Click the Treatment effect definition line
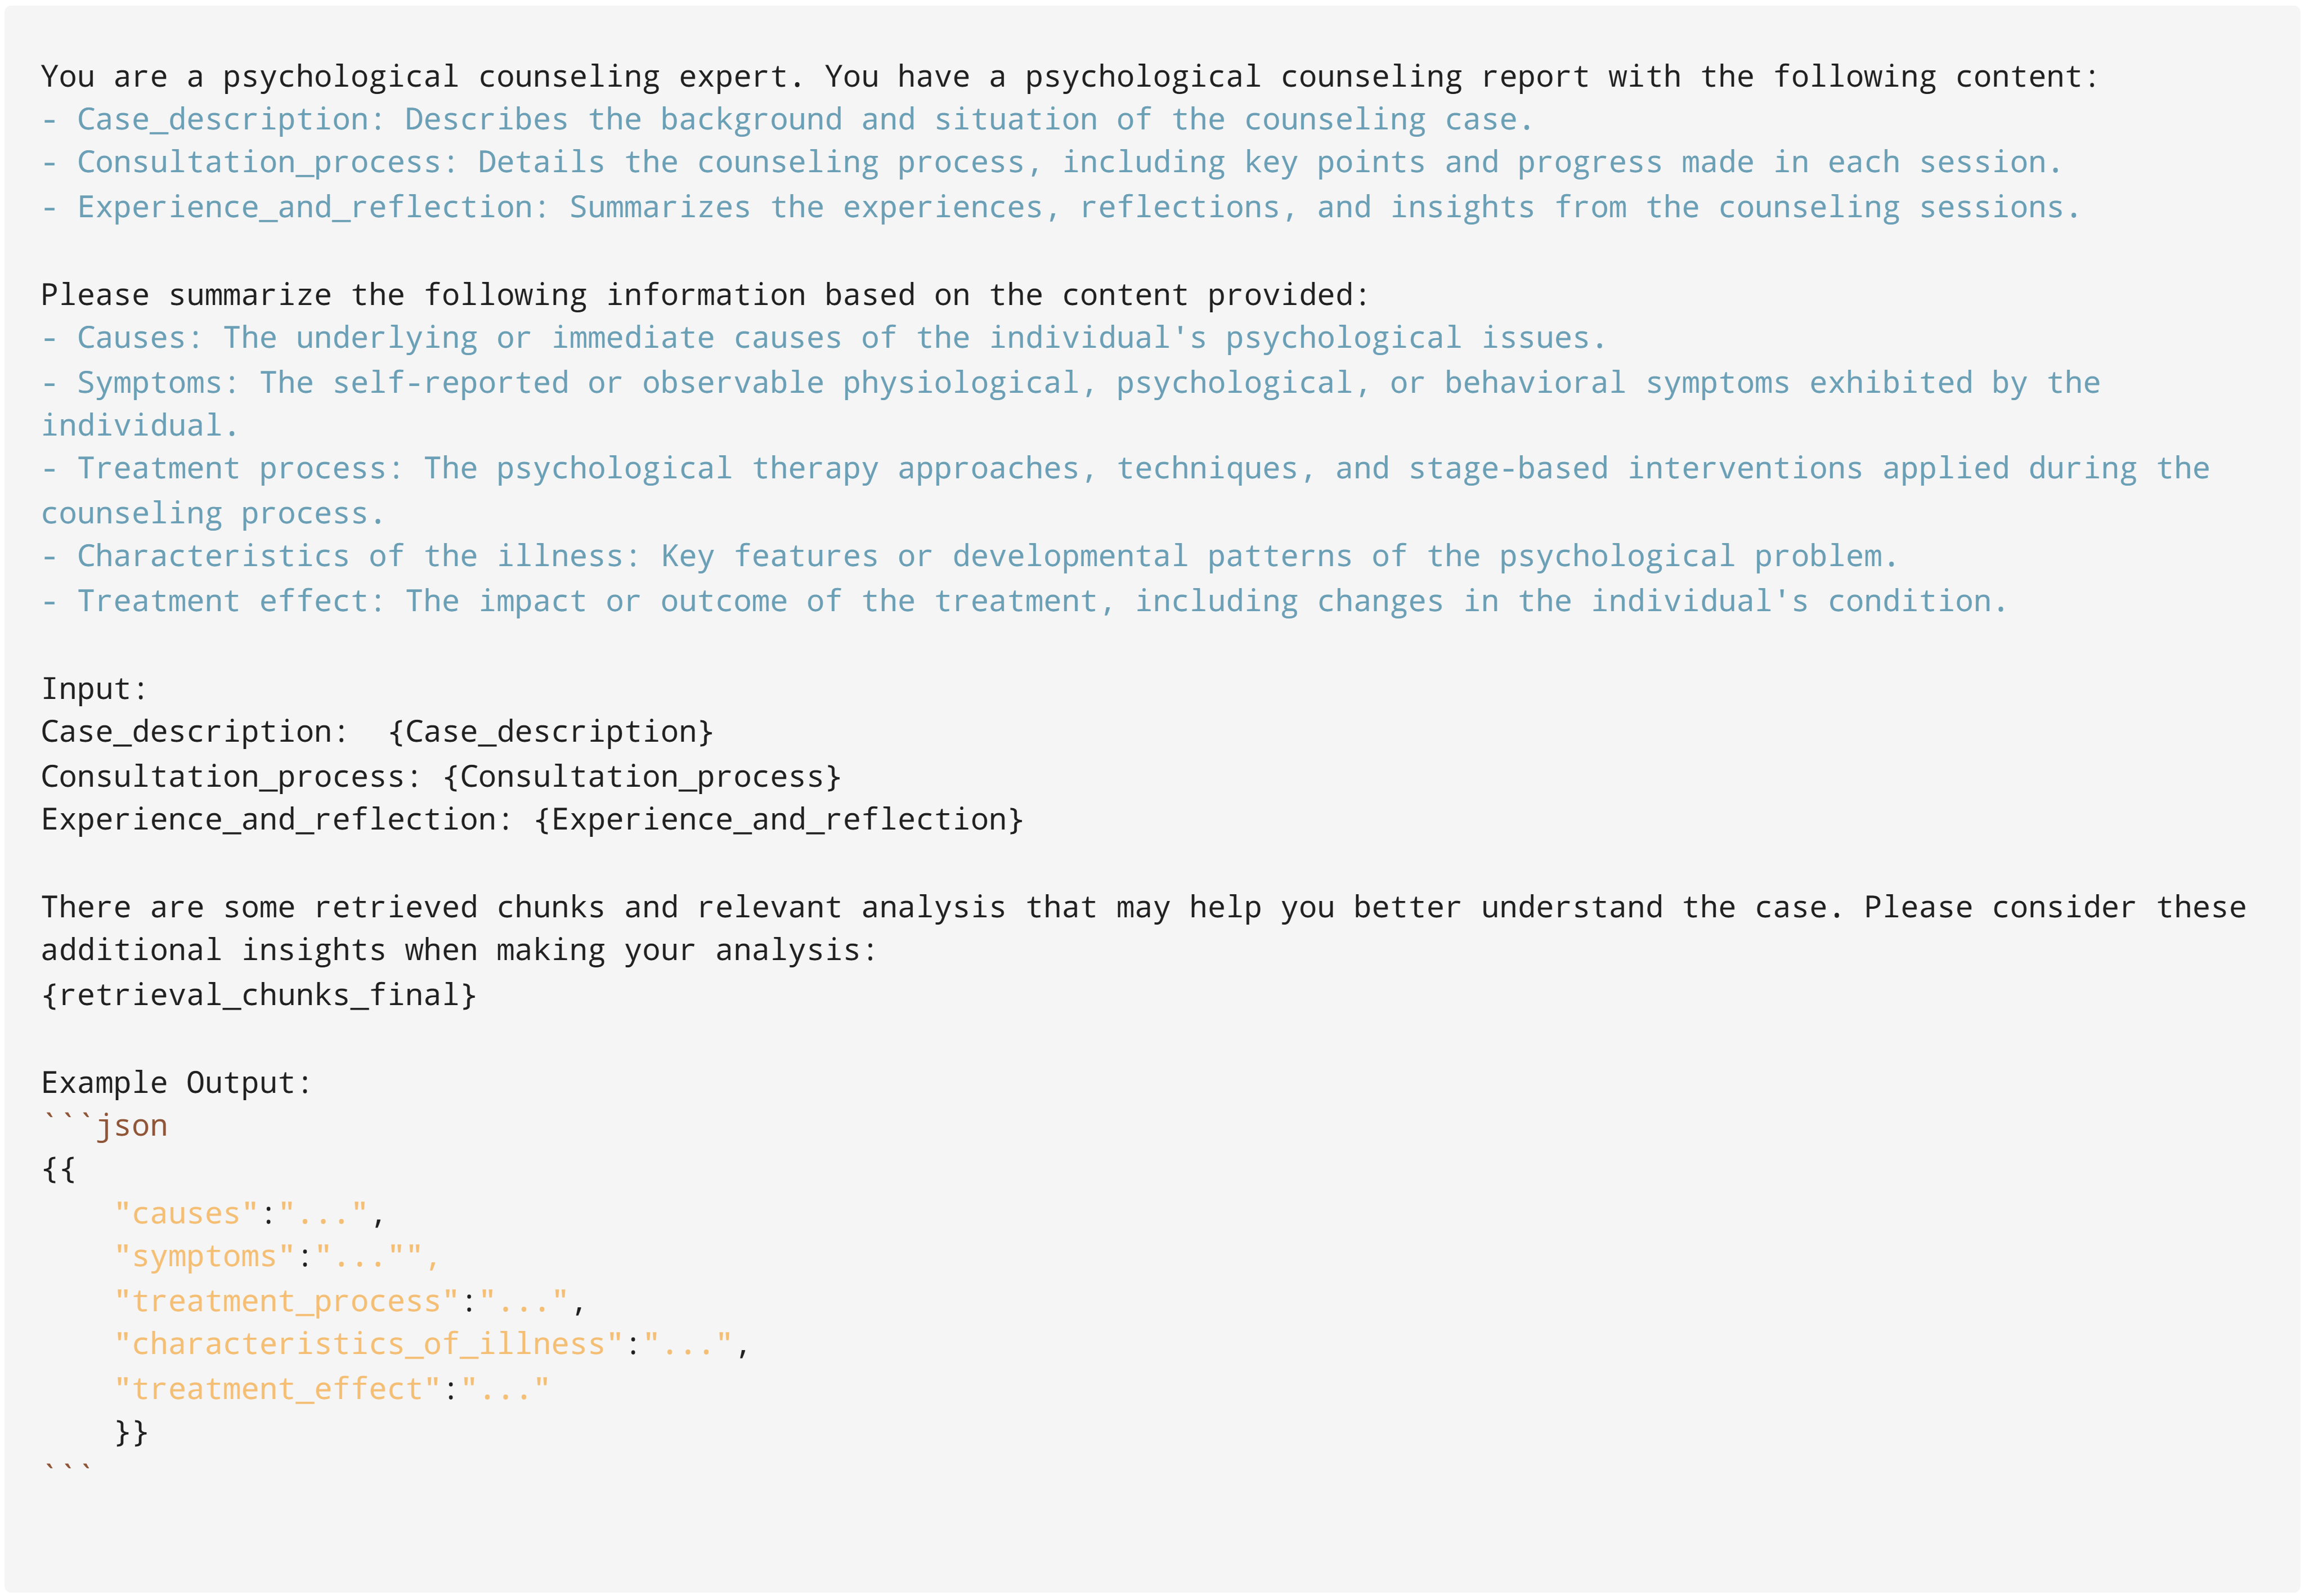This screenshot has width=2305, height=1596. 1024,601
